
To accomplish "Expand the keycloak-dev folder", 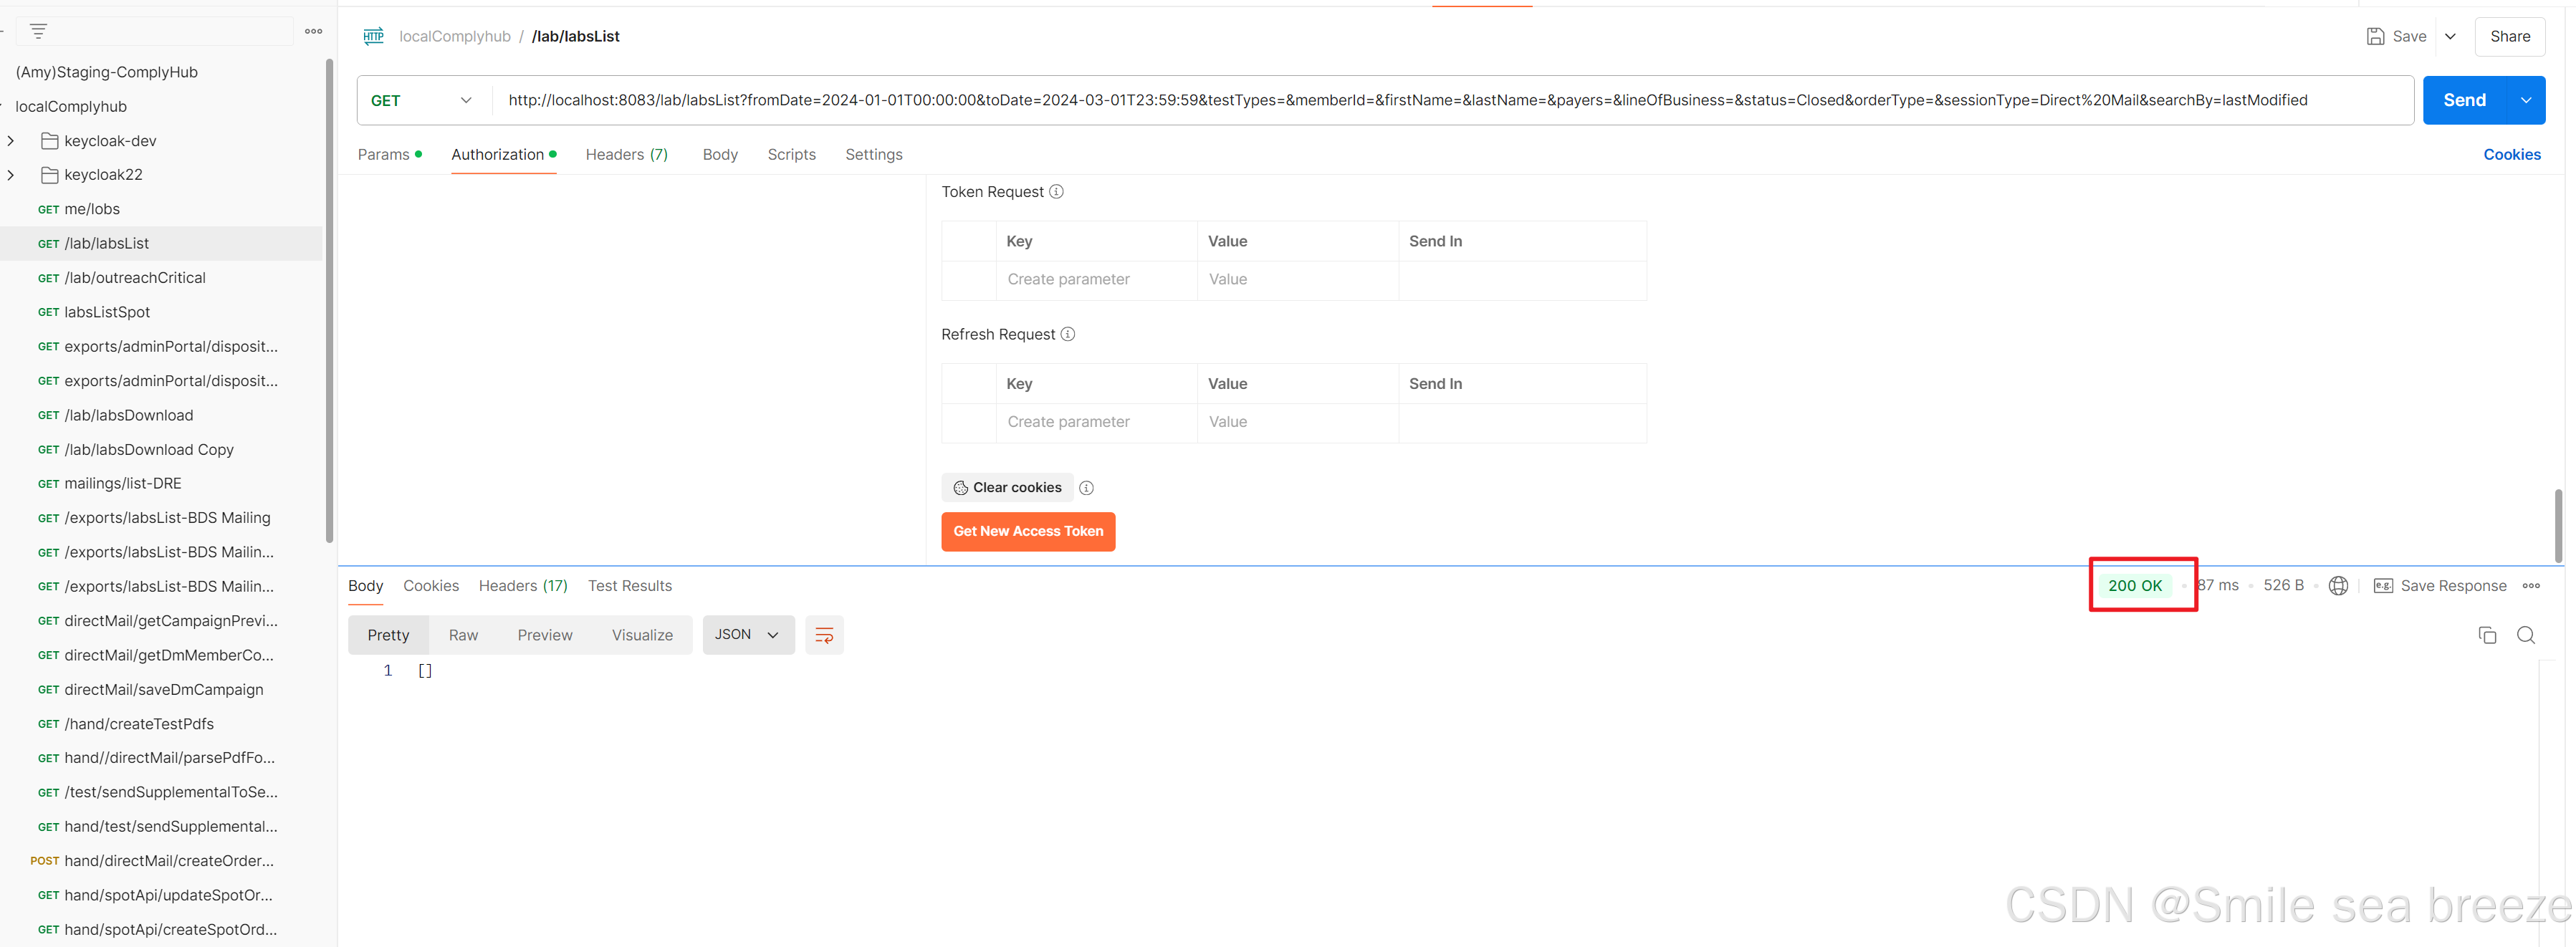I will (x=11, y=141).
